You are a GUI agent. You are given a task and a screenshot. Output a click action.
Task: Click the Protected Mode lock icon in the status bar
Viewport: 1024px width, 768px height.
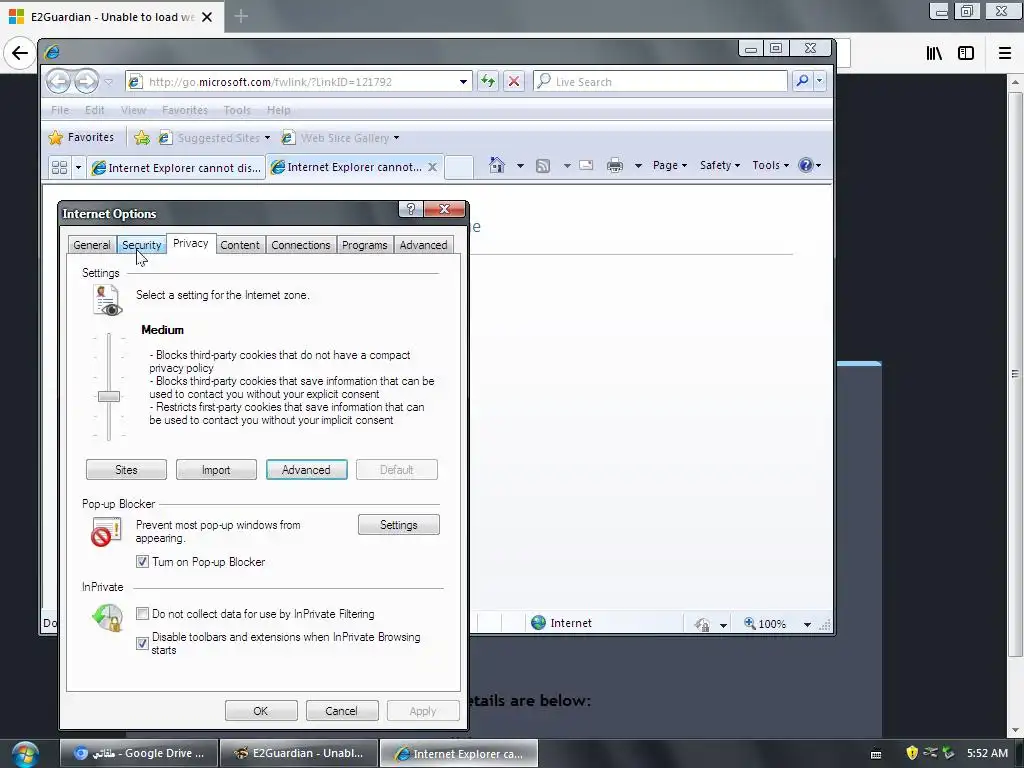point(703,624)
